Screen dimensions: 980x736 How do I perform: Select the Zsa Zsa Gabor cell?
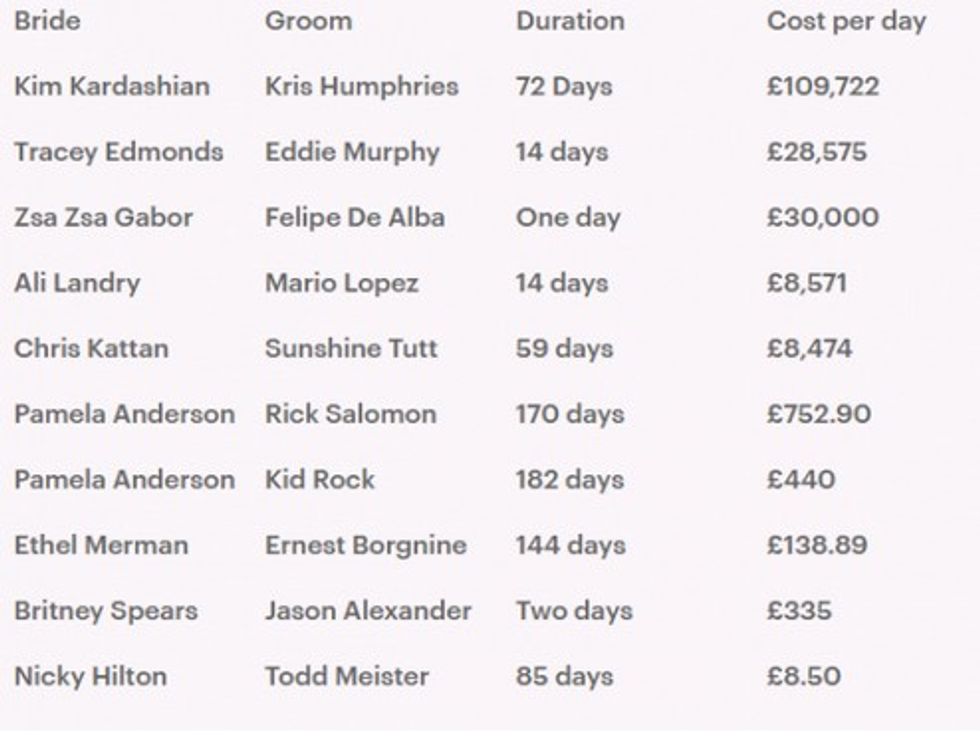[x=103, y=217]
